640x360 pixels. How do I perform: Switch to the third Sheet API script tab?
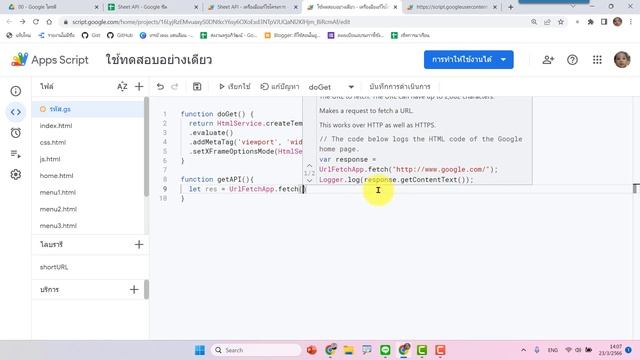point(252,7)
